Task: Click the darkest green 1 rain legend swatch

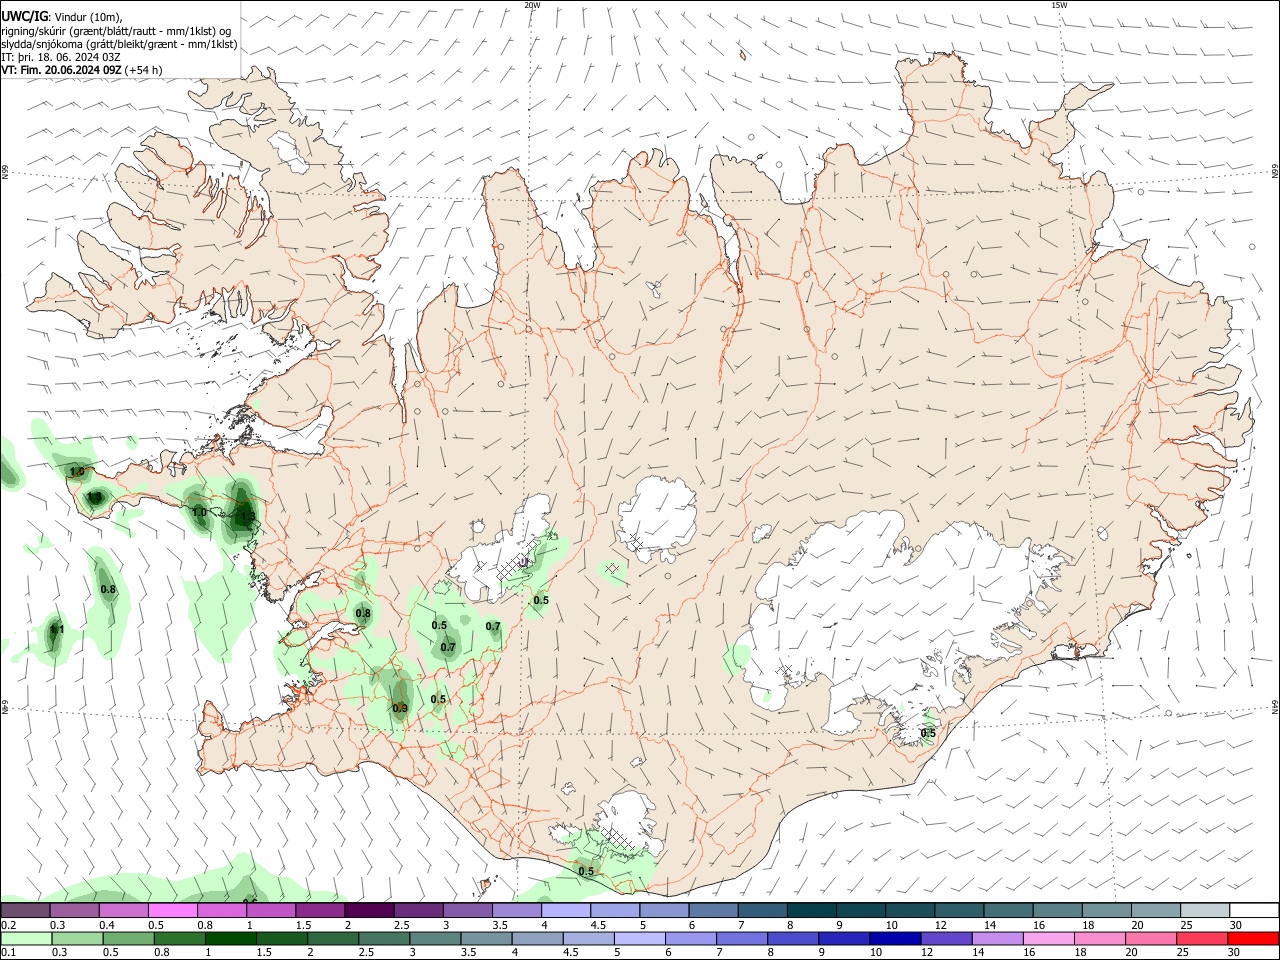Action: tap(231, 939)
